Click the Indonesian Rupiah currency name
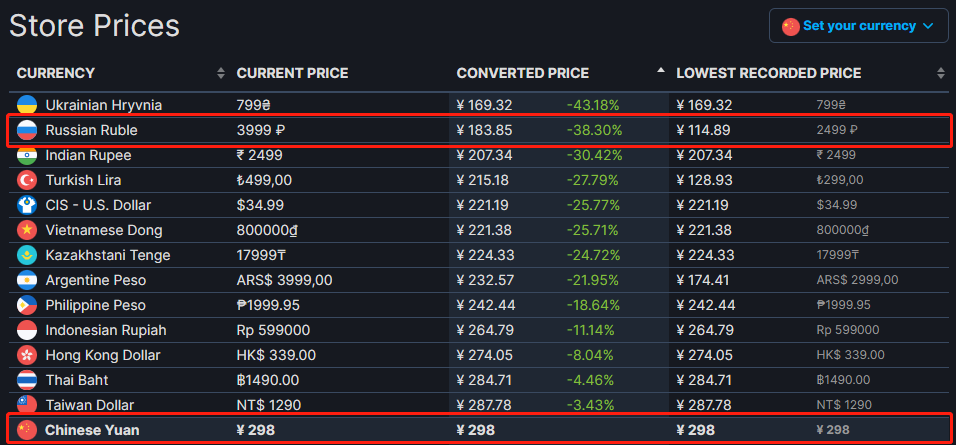The width and height of the screenshot is (956, 445). 106,330
